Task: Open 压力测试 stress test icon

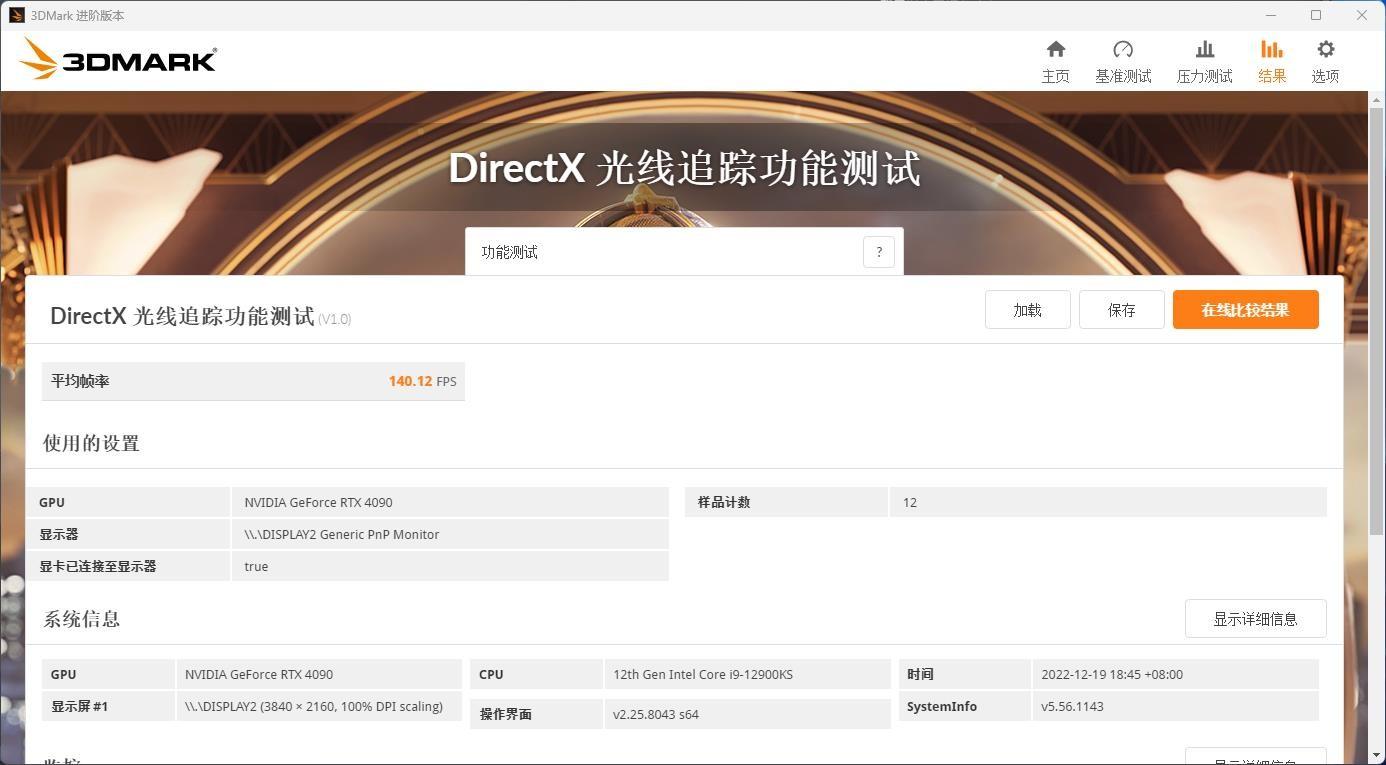Action: coord(1204,50)
